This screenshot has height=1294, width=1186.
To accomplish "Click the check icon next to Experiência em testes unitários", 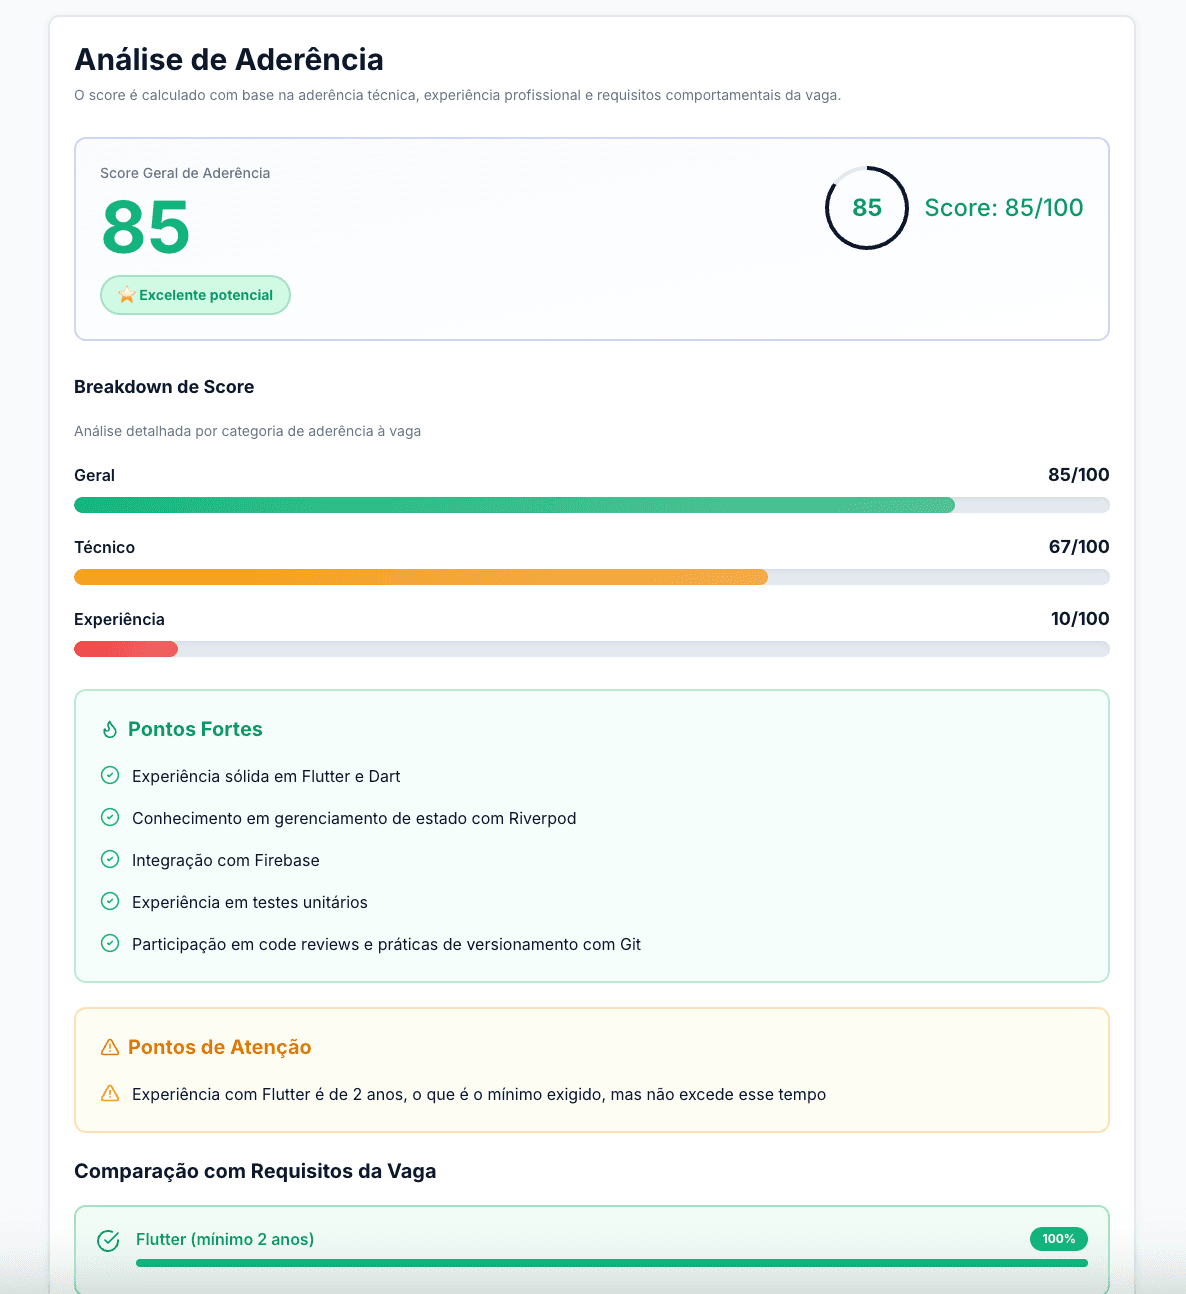I will click(110, 901).
